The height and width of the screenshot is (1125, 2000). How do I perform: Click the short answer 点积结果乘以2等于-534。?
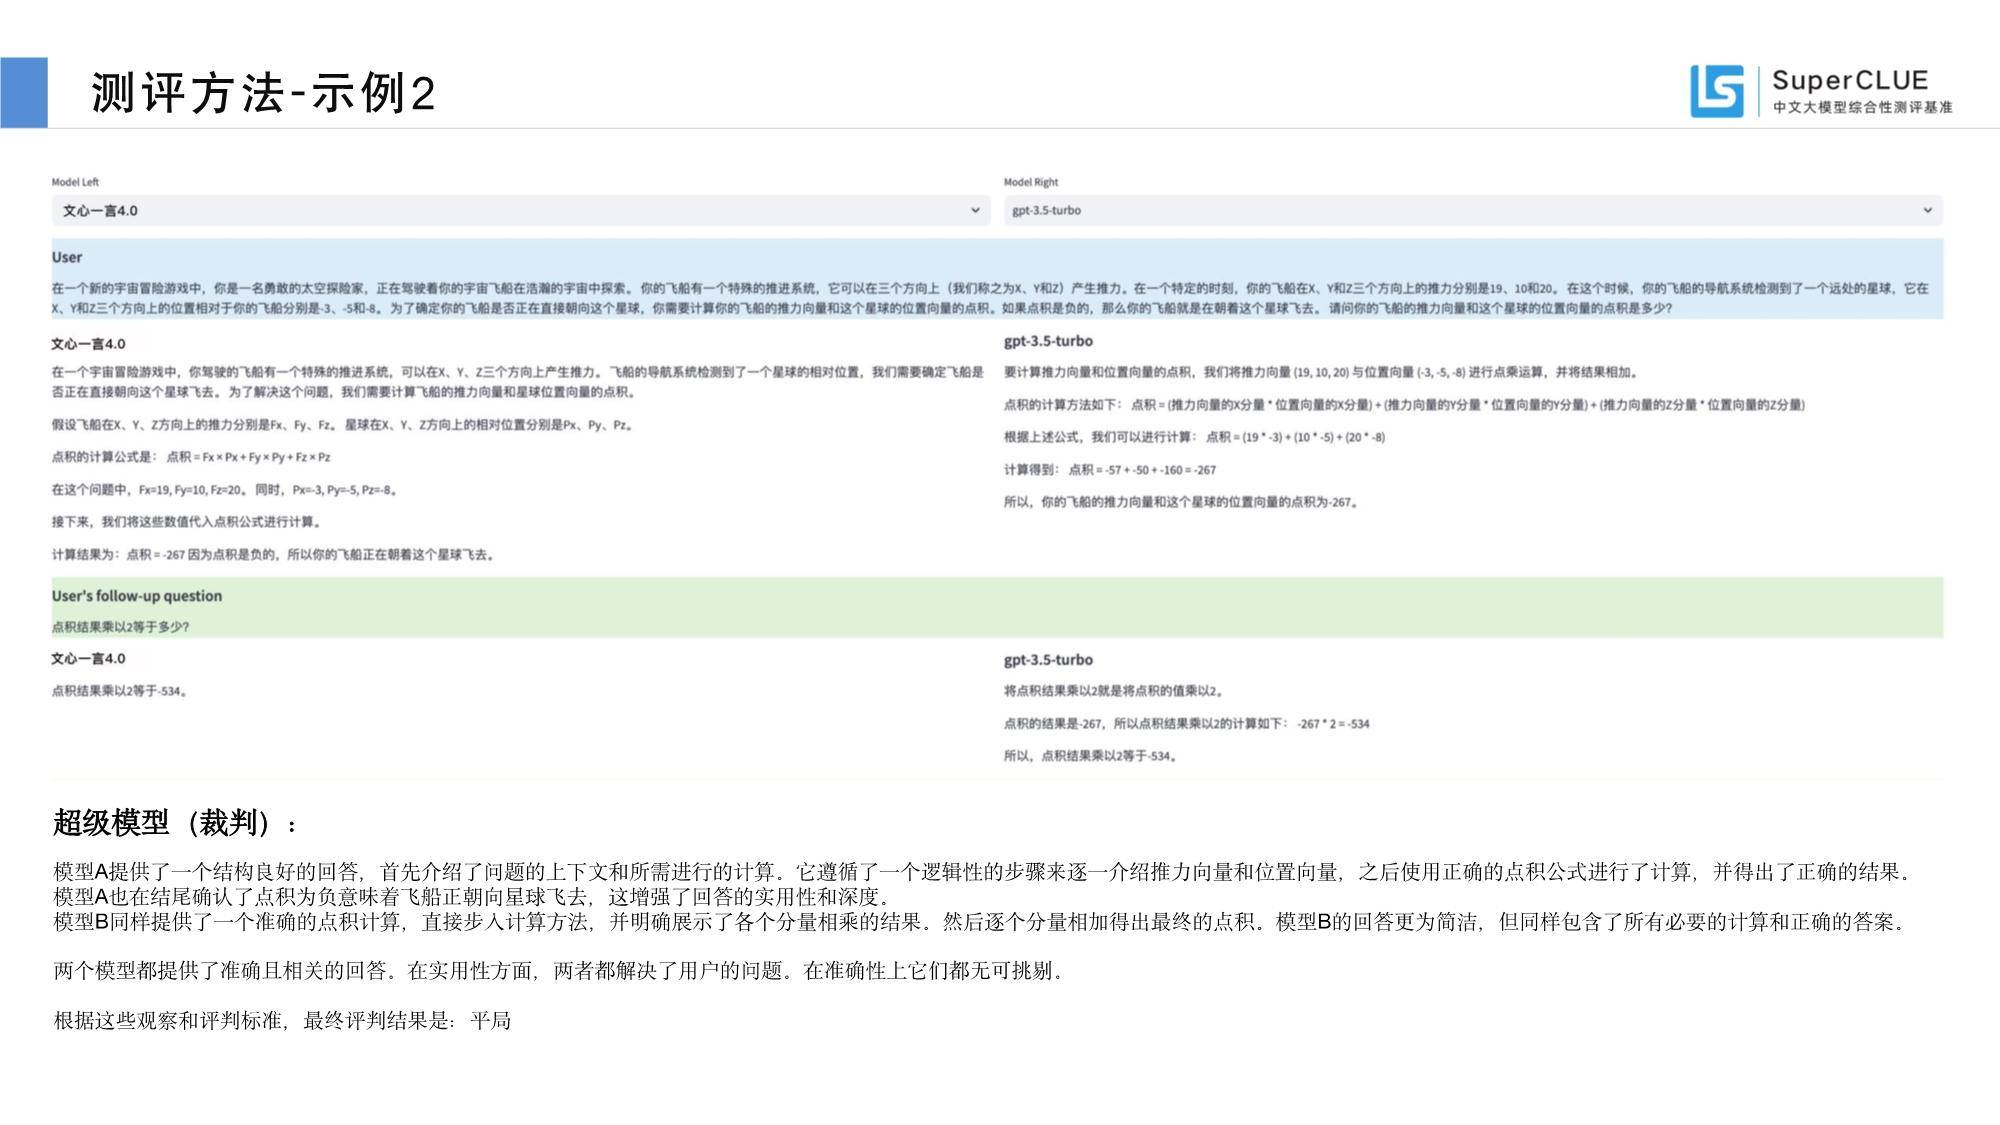pos(120,691)
